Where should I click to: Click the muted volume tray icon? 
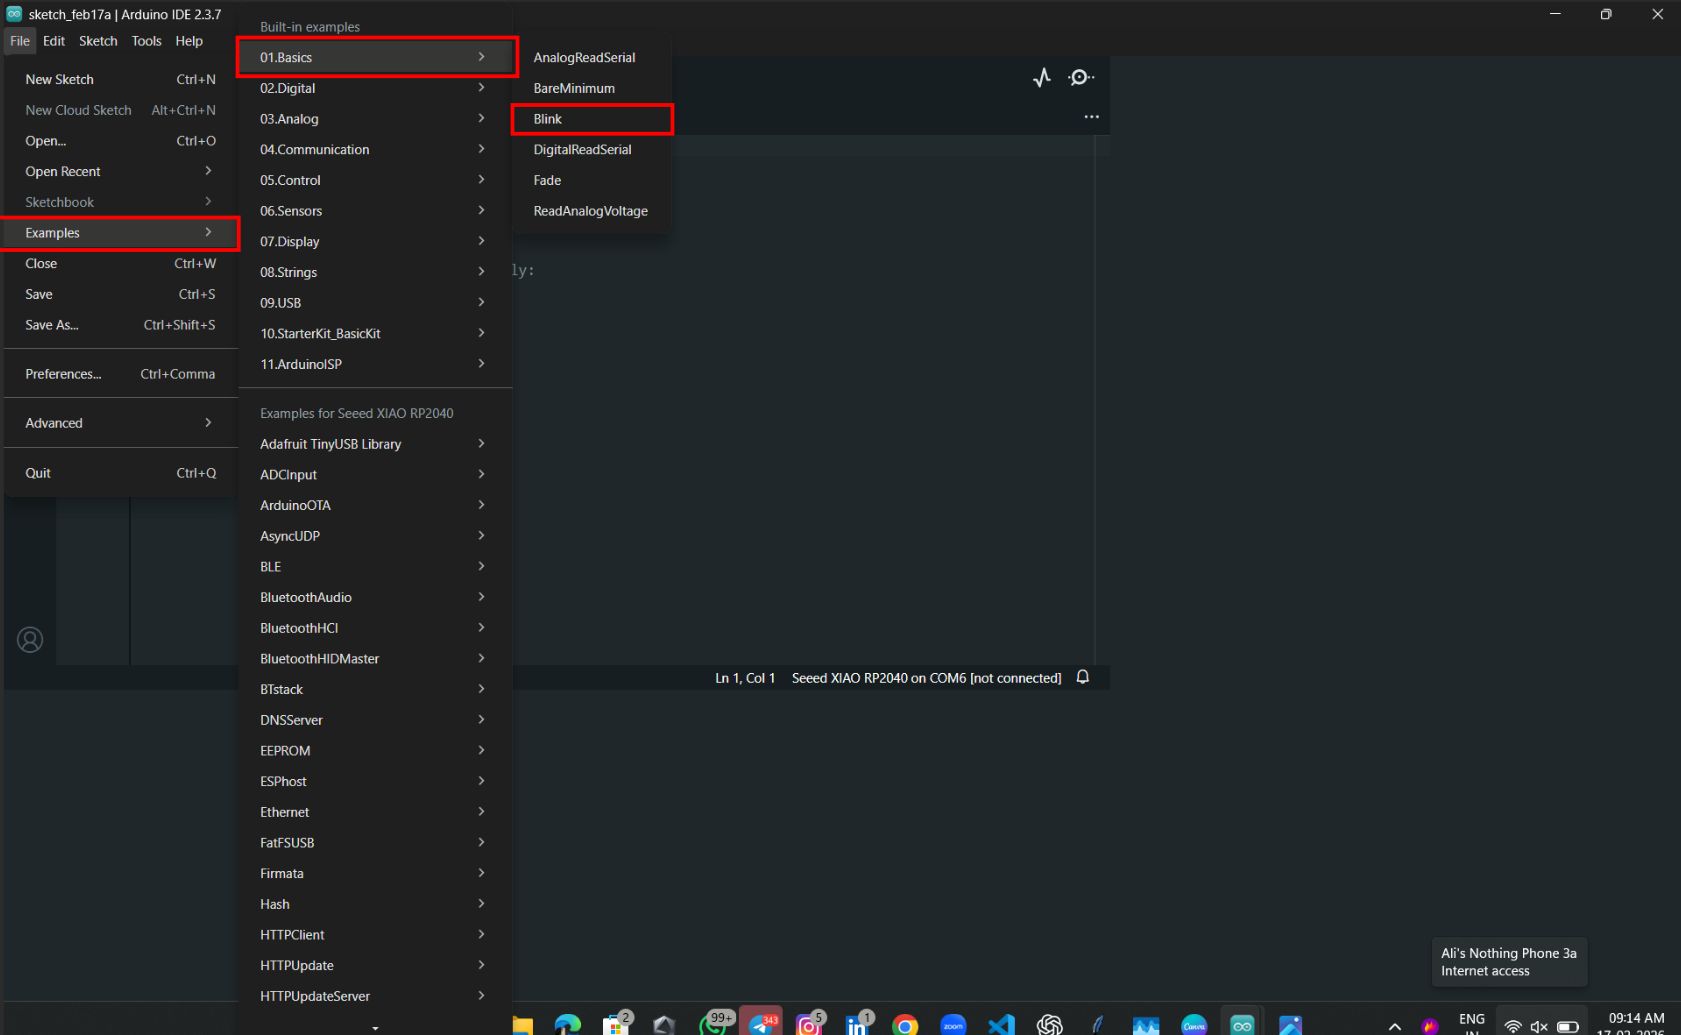[1539, 1026]
